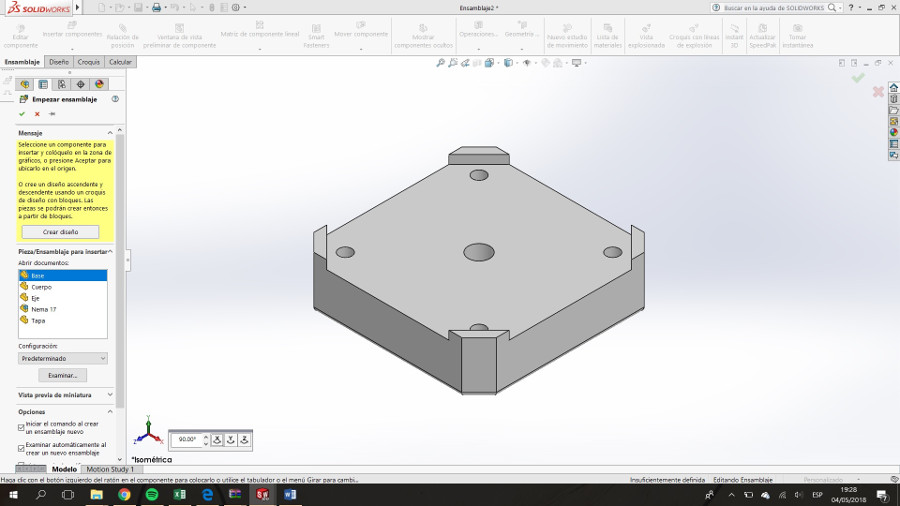Open Spotify from the Windows taskbar
Viewport: 900px width, 506px height.
pyautogui.click(x=152, y=495)
